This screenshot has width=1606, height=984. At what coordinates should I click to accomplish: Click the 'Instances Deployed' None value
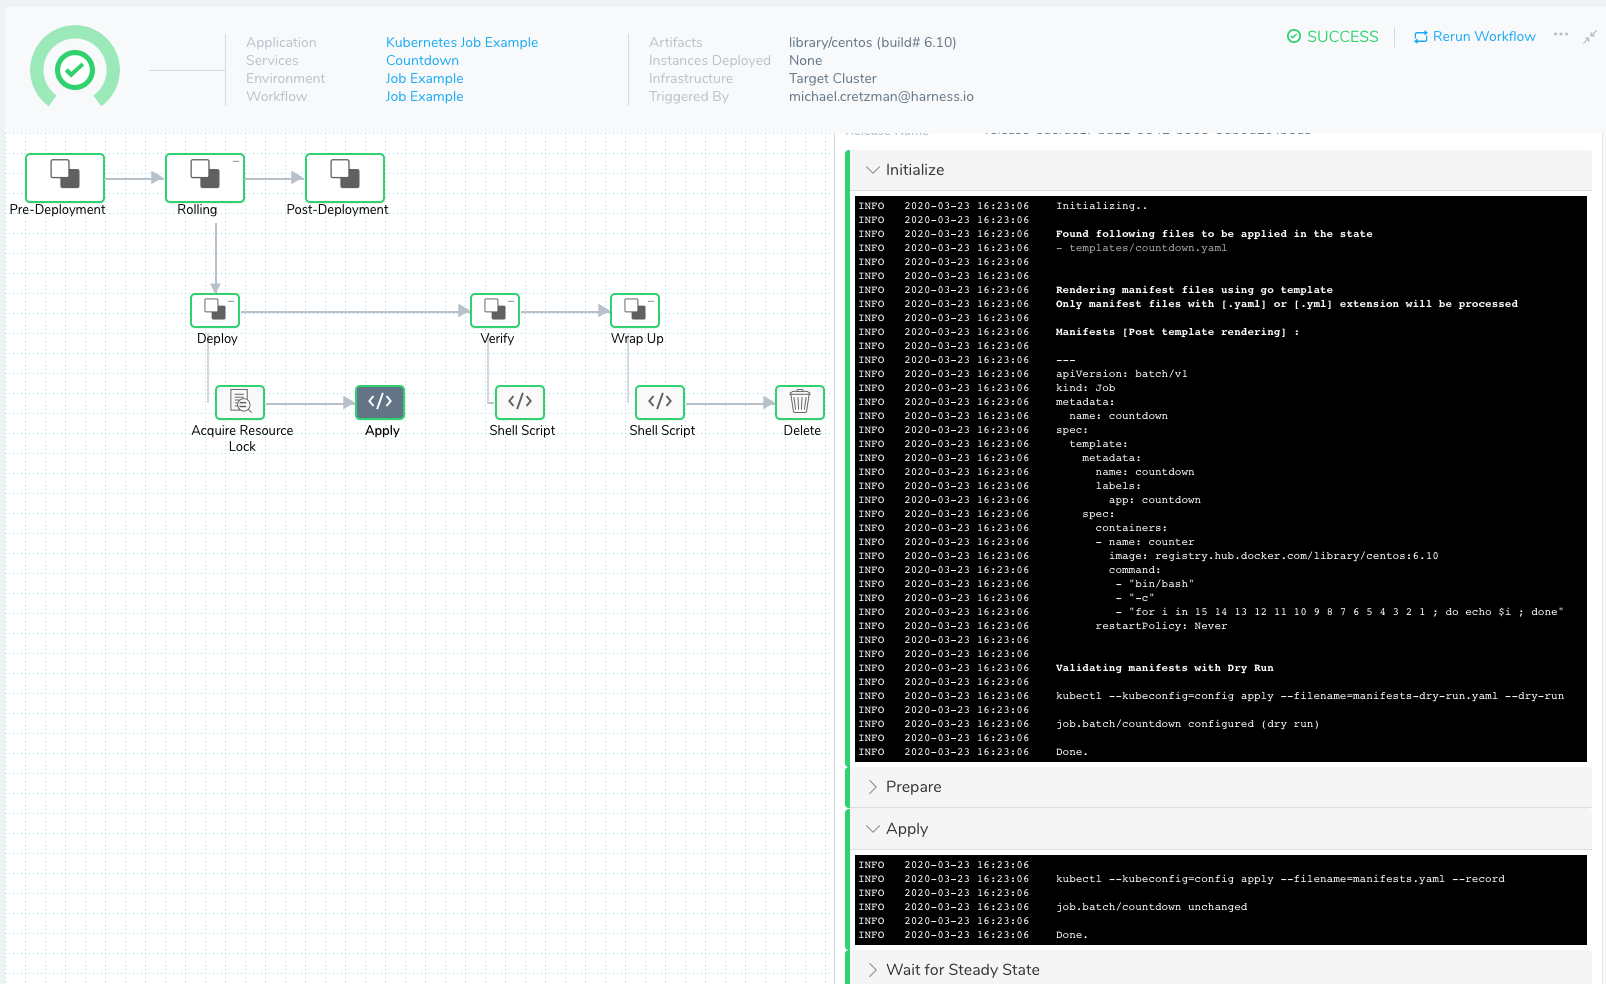point(805,60)
